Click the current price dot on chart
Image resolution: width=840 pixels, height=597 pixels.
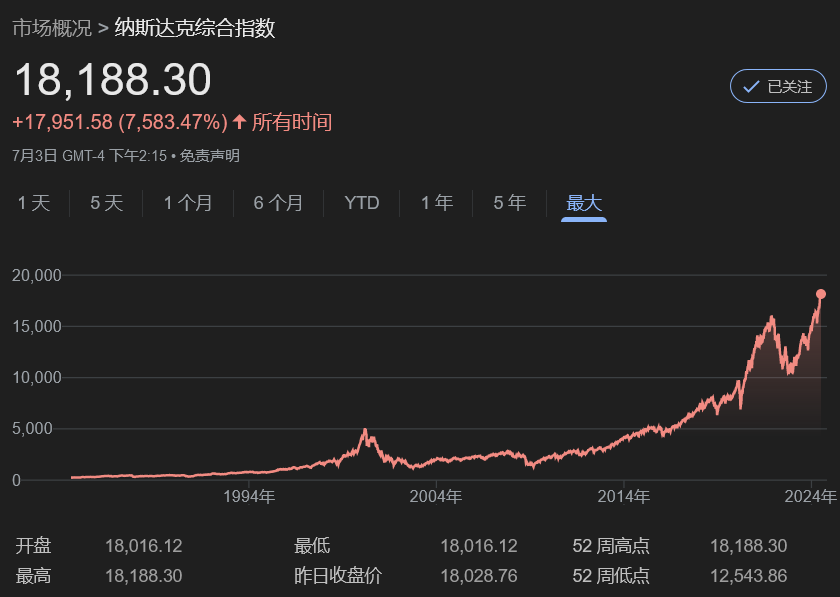821,294
